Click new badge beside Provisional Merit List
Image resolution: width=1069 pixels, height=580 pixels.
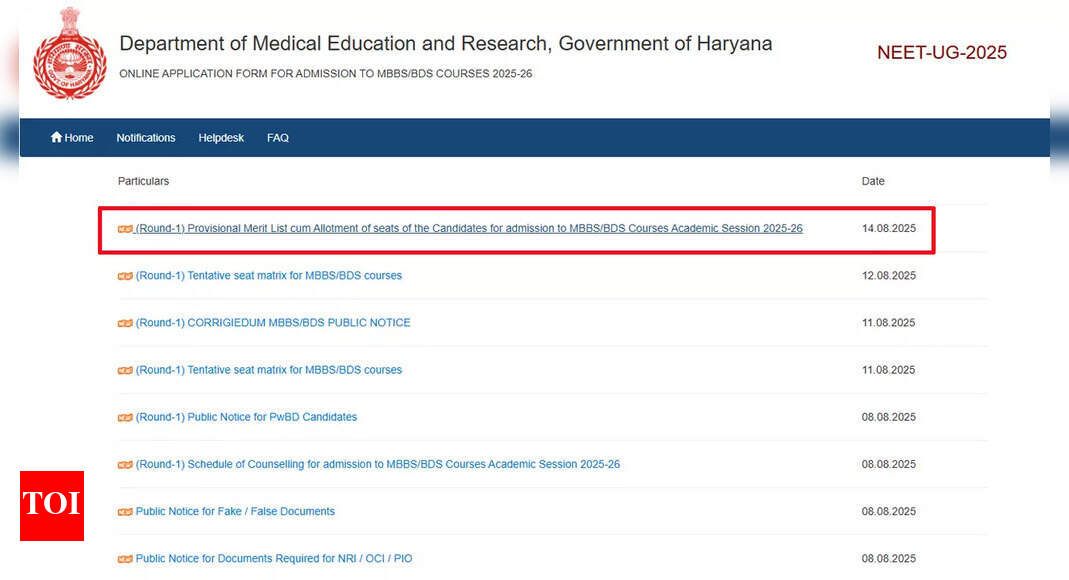[x=125, y=229]
